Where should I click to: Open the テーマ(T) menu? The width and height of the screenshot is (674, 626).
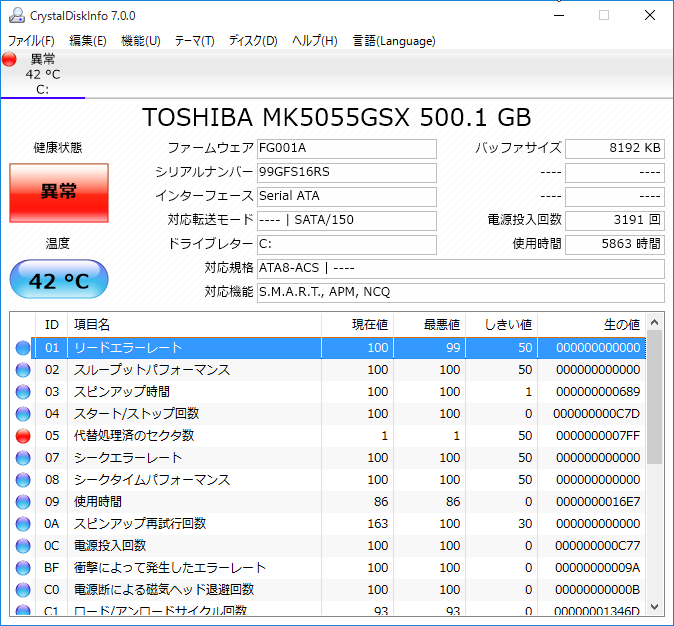pyautogui.click(x=194, y=41)
